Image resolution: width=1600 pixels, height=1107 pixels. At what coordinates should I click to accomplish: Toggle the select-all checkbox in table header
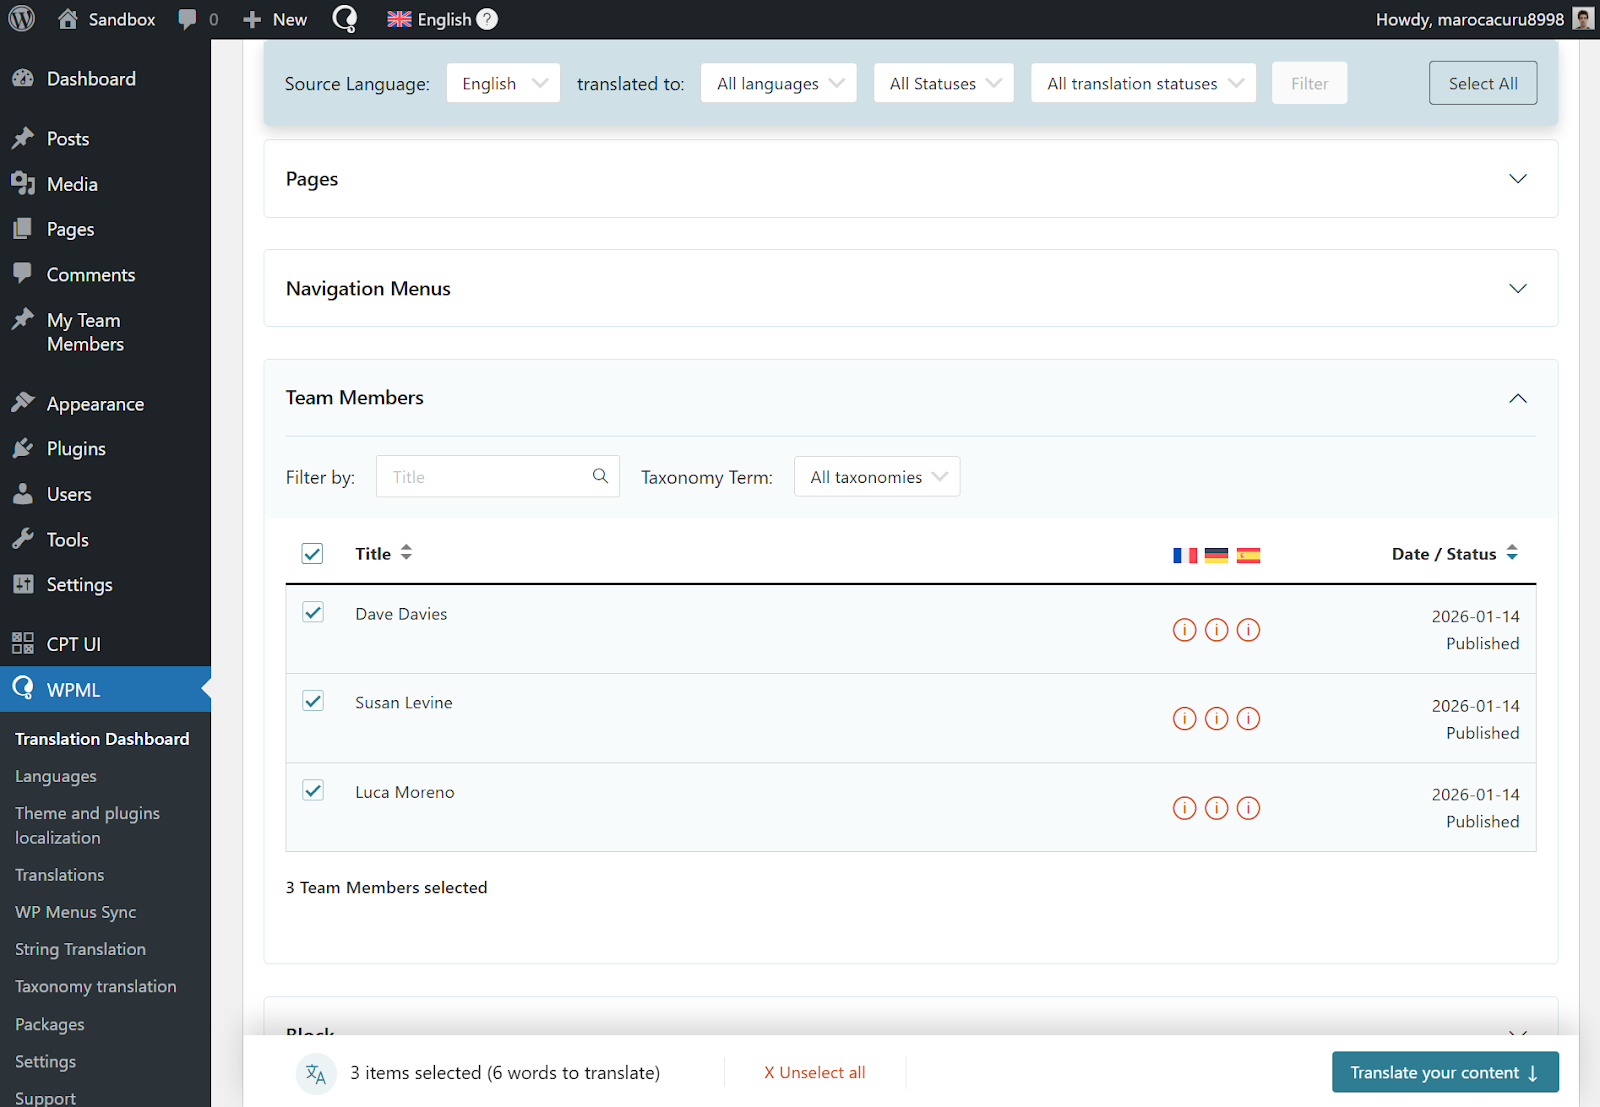313,554
